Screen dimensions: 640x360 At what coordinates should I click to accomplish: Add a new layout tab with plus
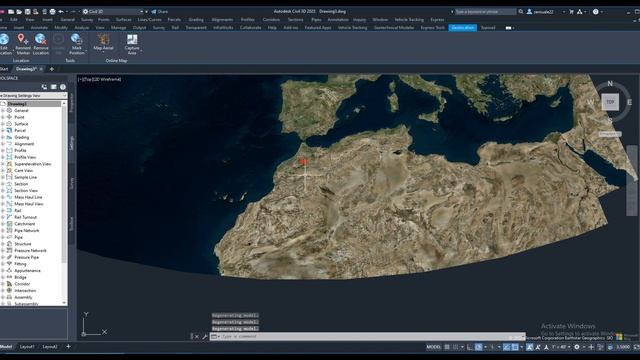(x=68, y=347)
